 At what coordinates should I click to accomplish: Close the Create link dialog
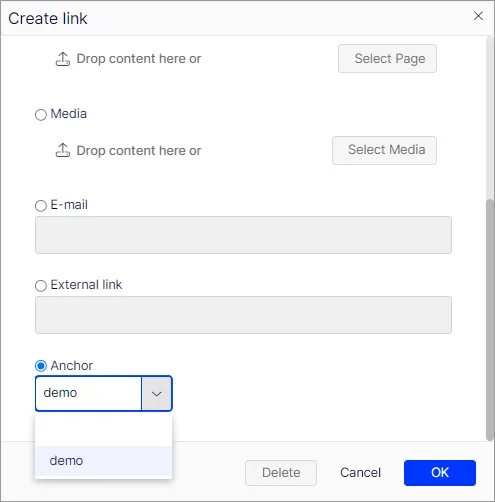[x=478, y=16]
